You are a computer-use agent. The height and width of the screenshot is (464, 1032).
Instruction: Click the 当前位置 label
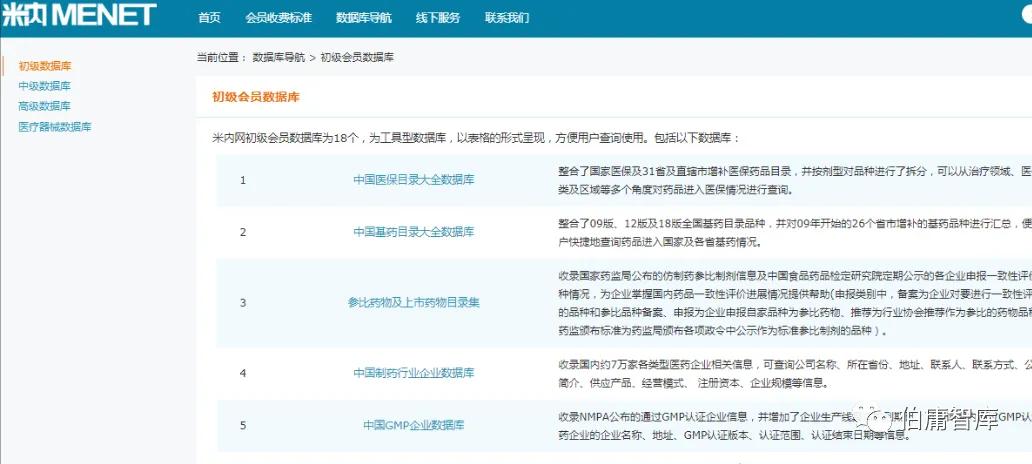click(222, 57)
